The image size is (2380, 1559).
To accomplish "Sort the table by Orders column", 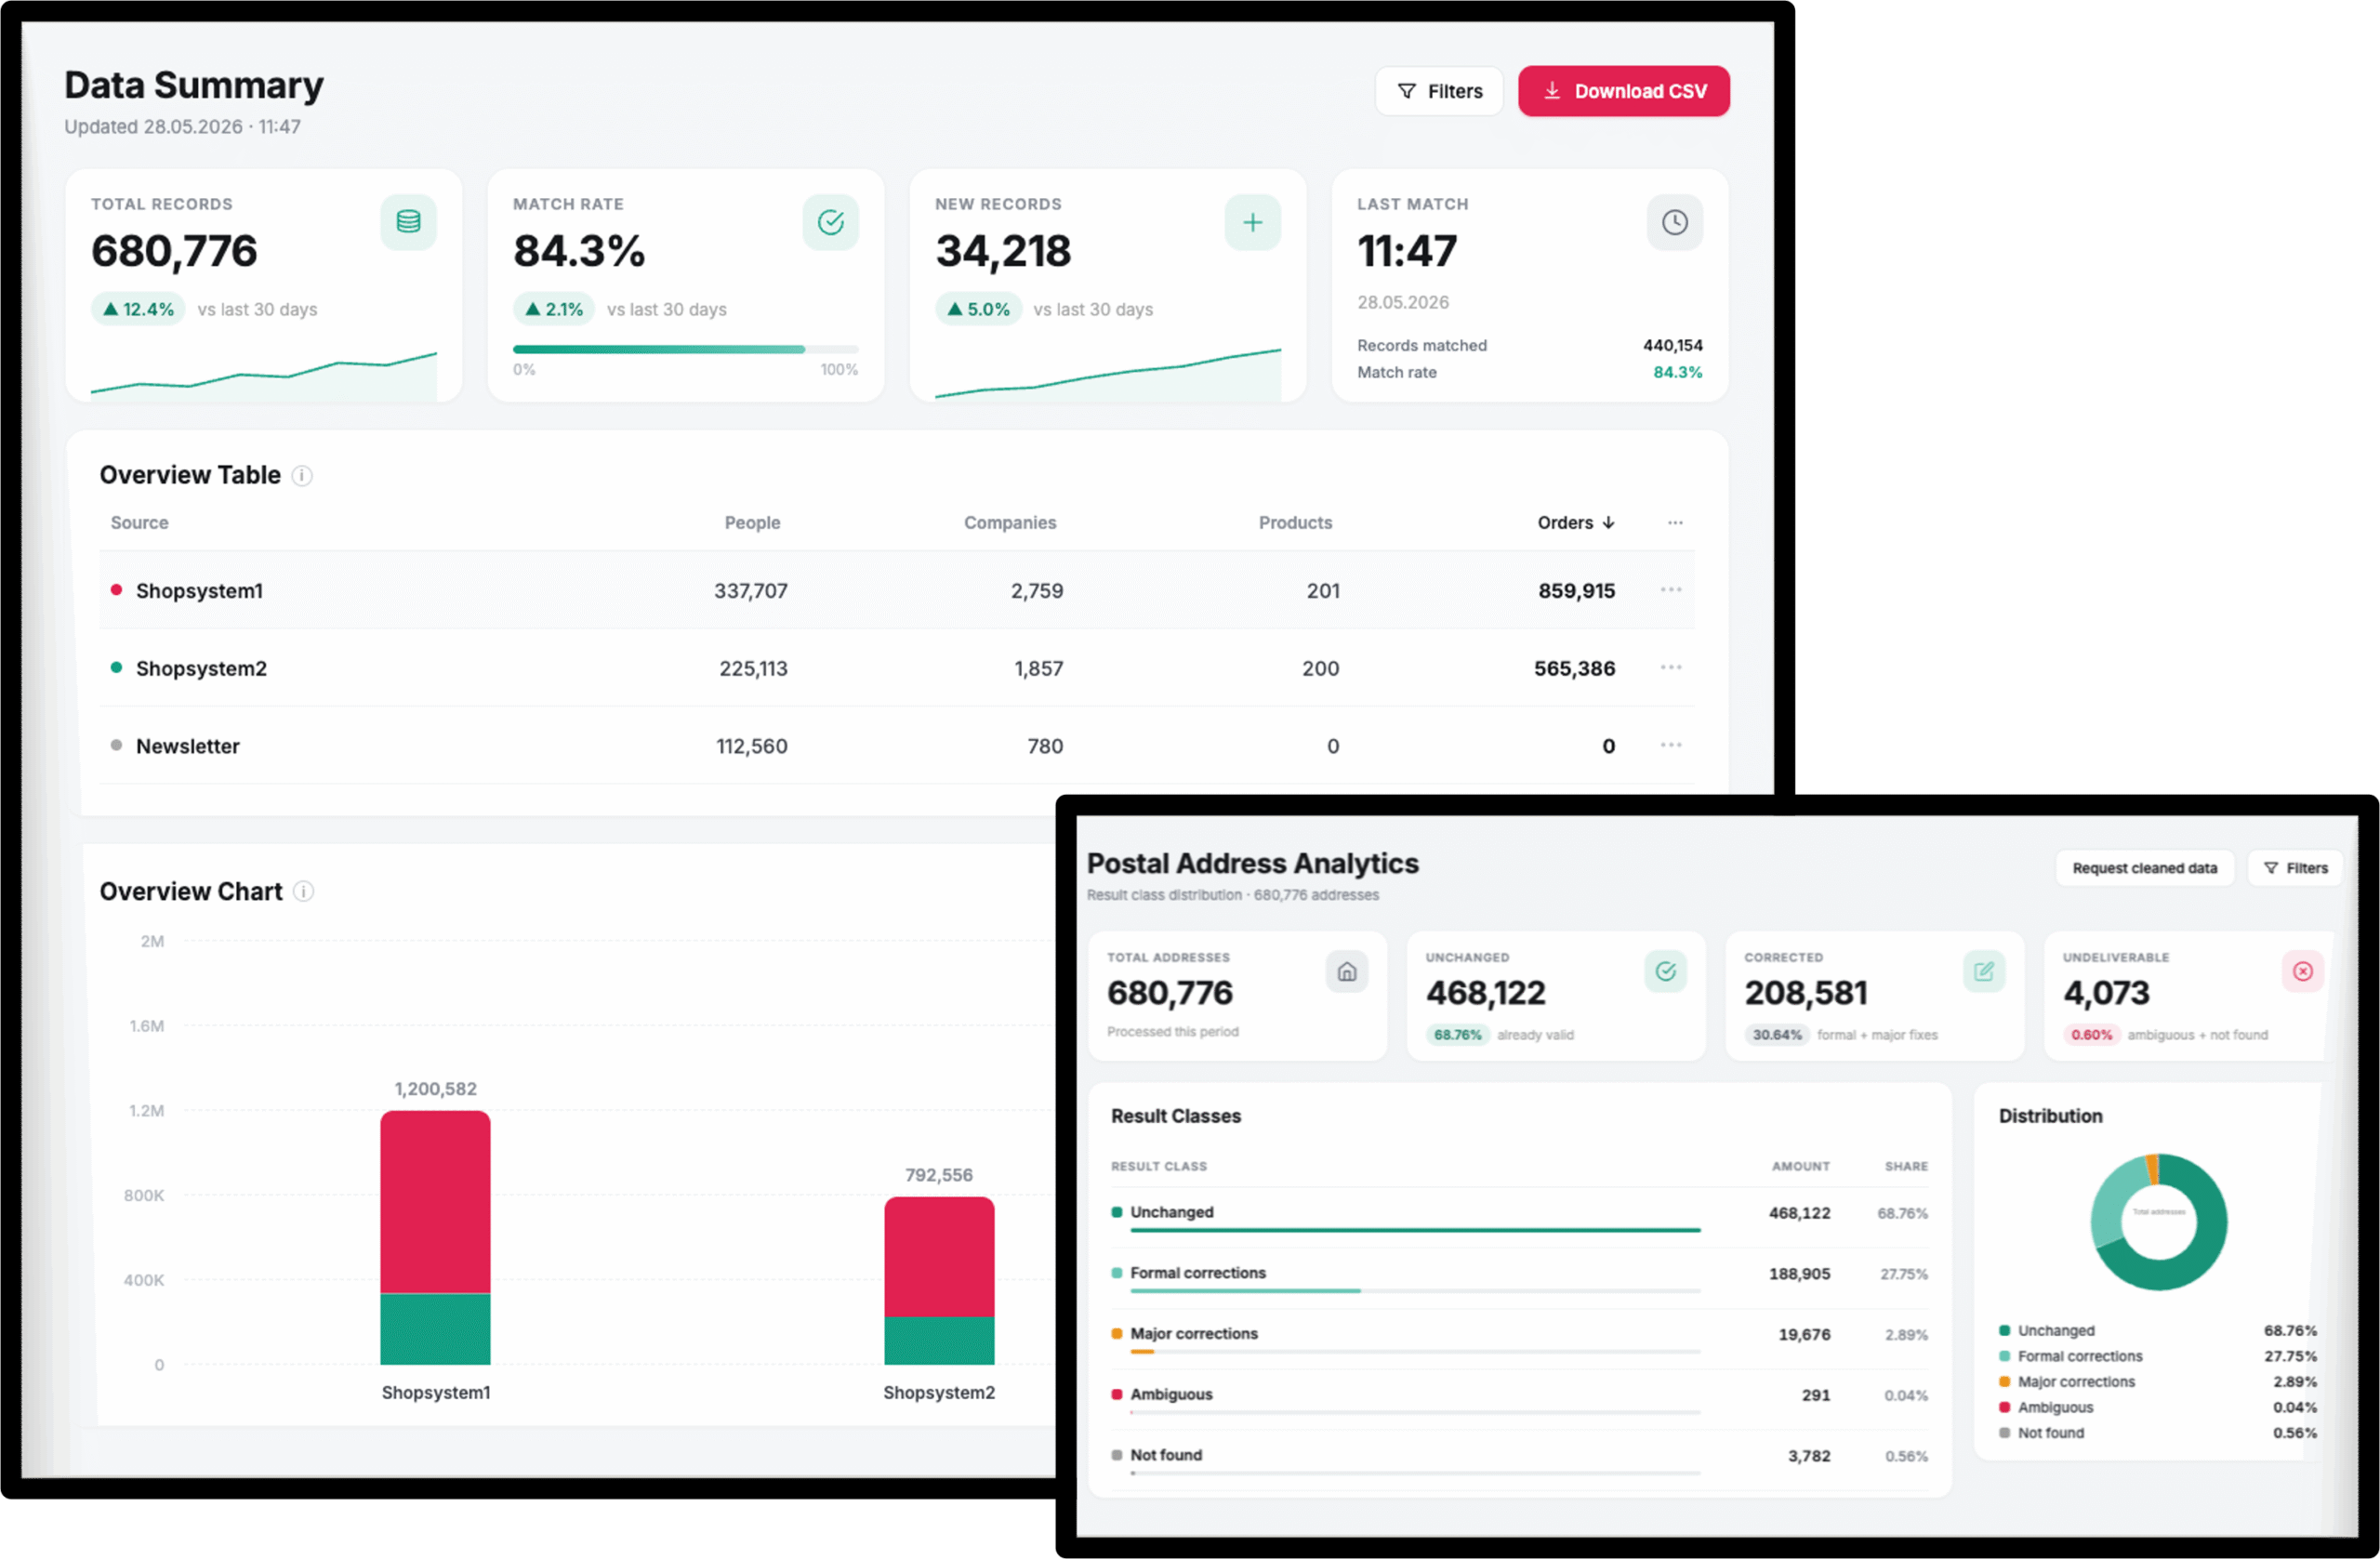I will click(x=1576, y=523).
